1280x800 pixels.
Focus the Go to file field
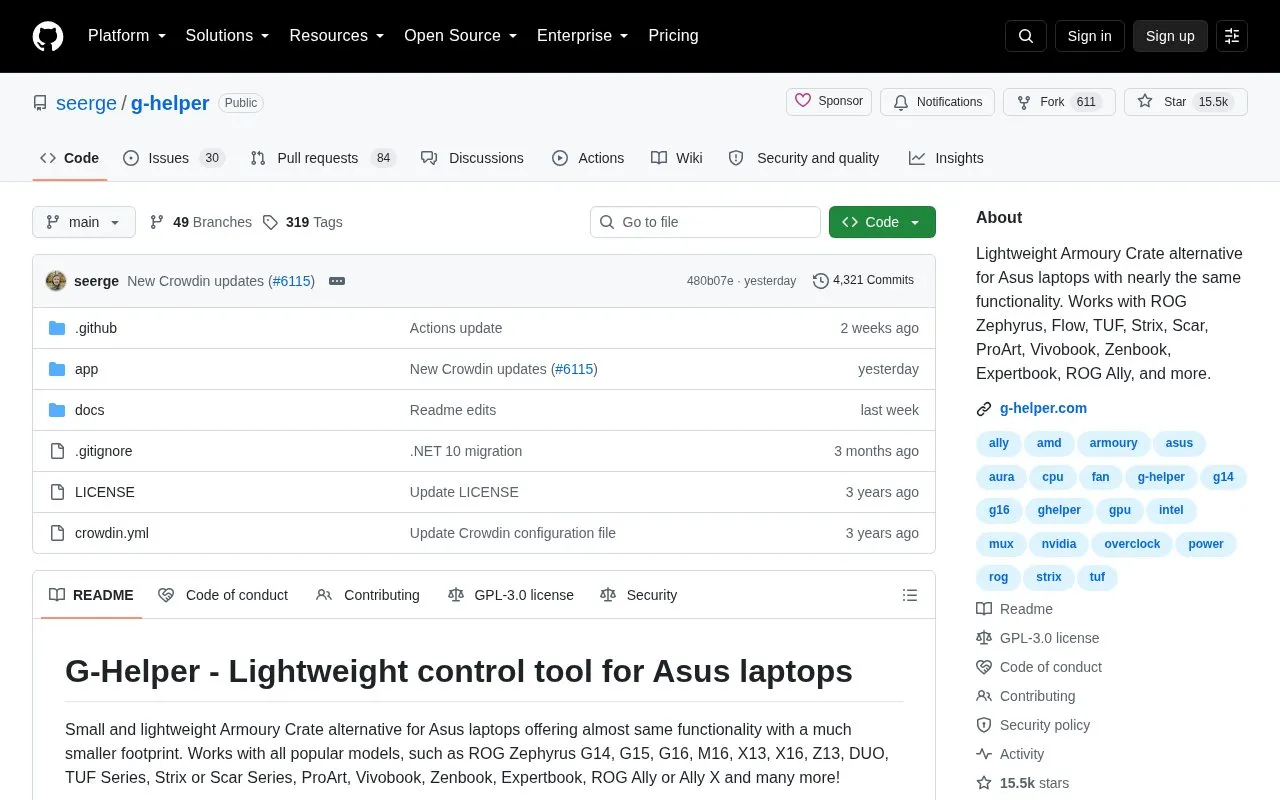705,222
